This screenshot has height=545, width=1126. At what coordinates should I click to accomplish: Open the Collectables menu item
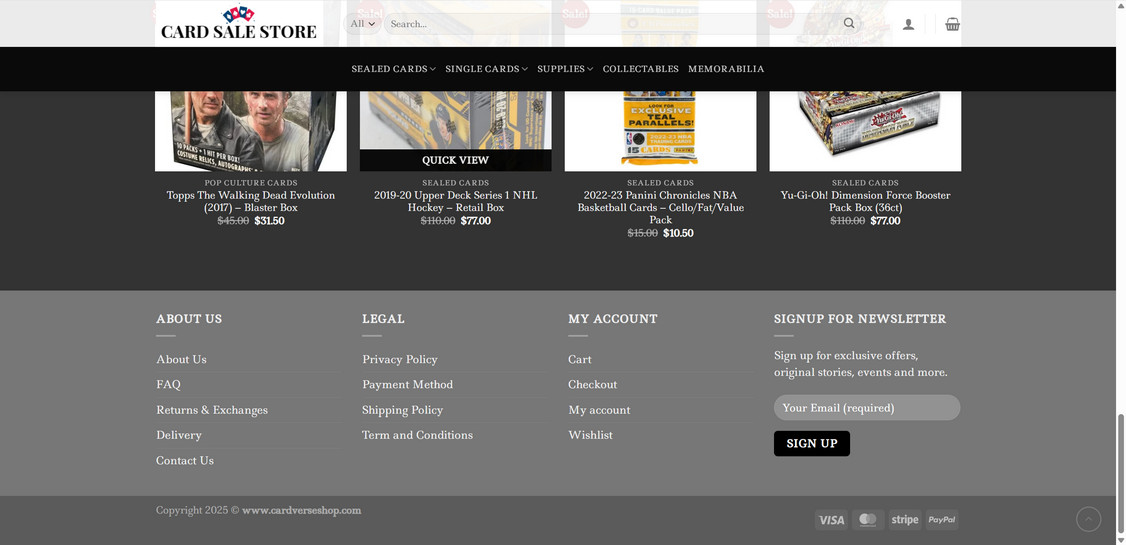[641, 69]
